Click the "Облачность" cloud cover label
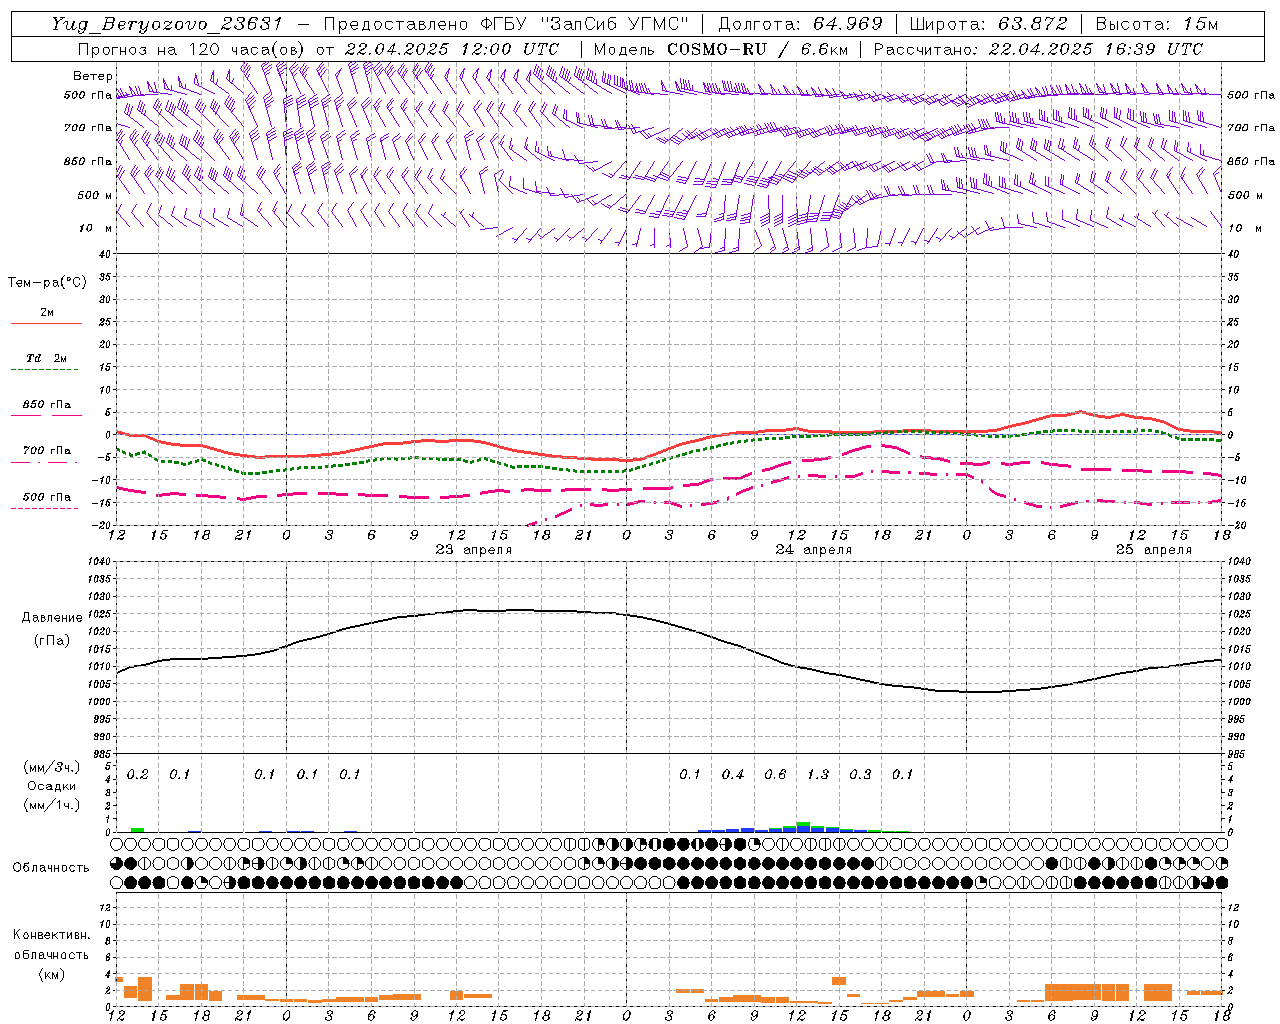The width and height of the screenshot is (1280, 1024). tap(51, 868)
